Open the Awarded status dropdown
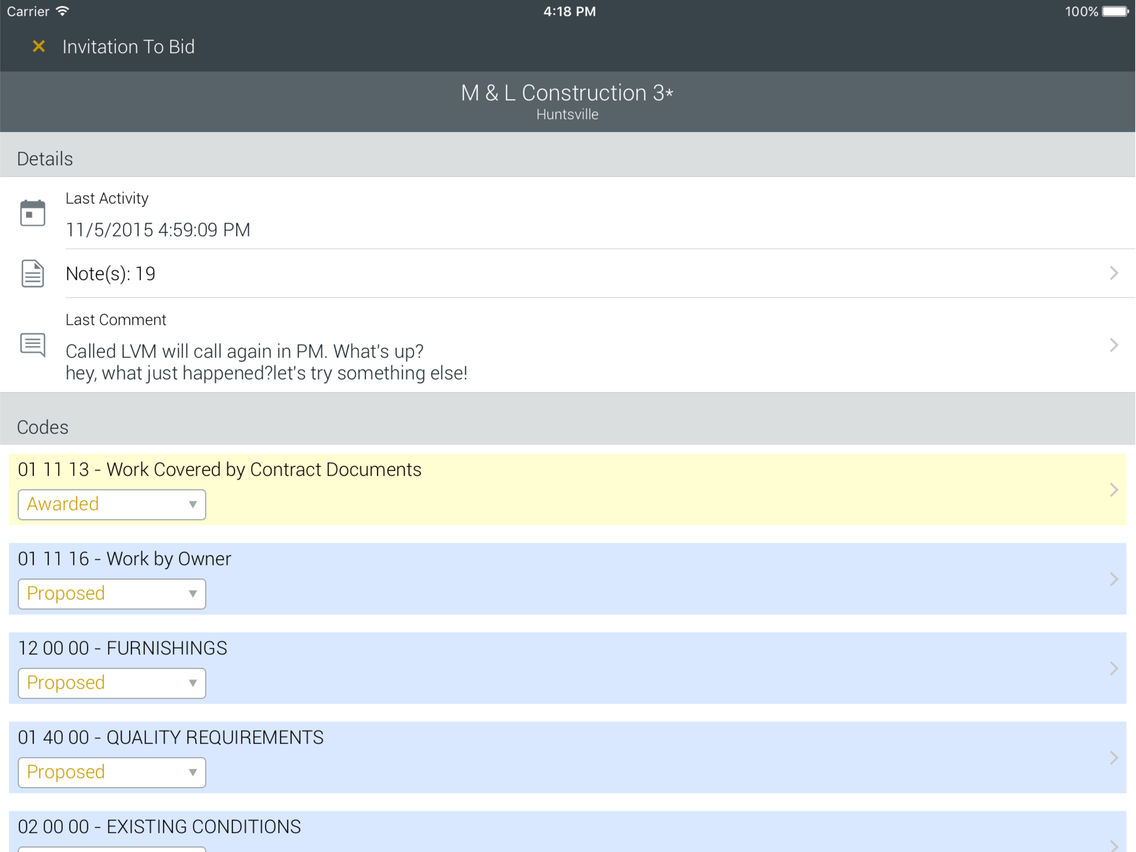 point(112,504)
